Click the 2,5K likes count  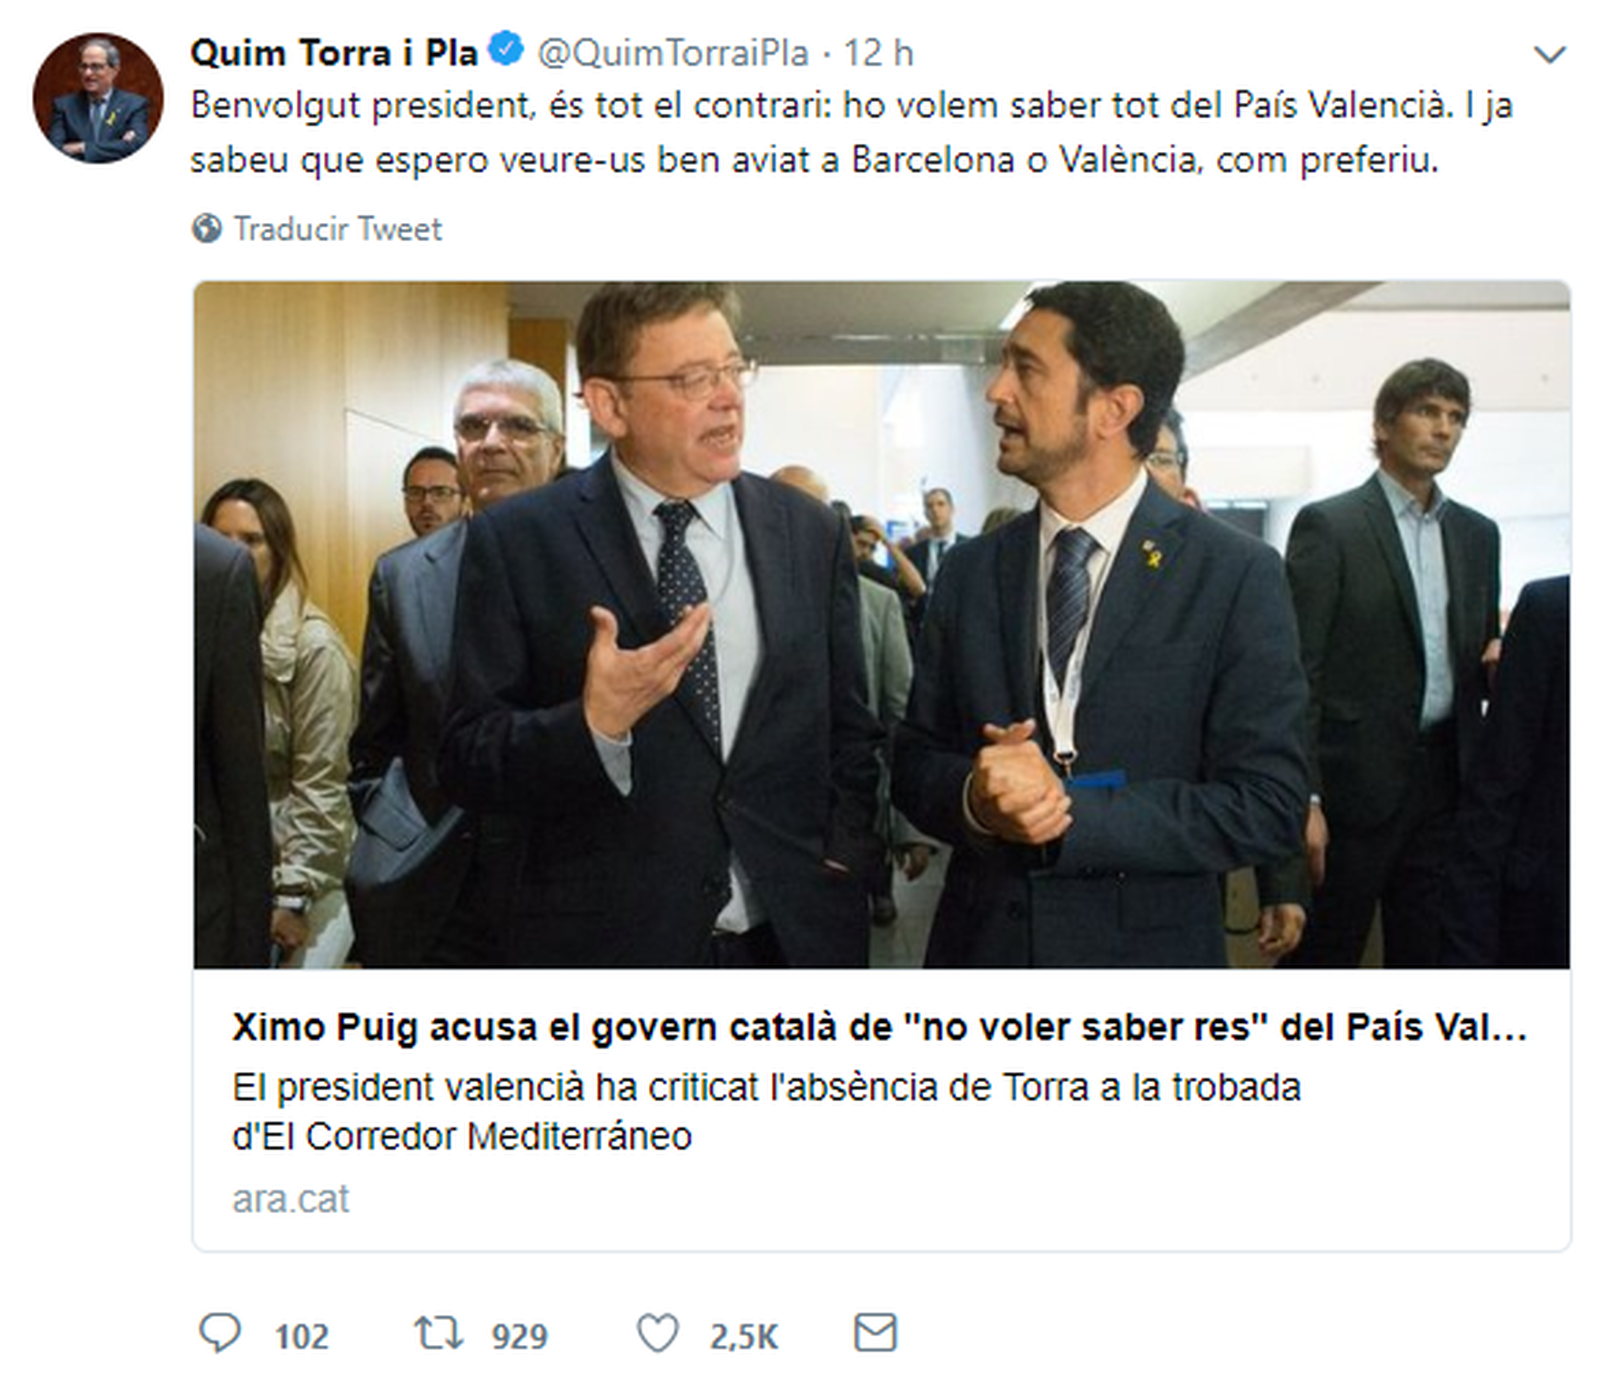click(743, 1337)
